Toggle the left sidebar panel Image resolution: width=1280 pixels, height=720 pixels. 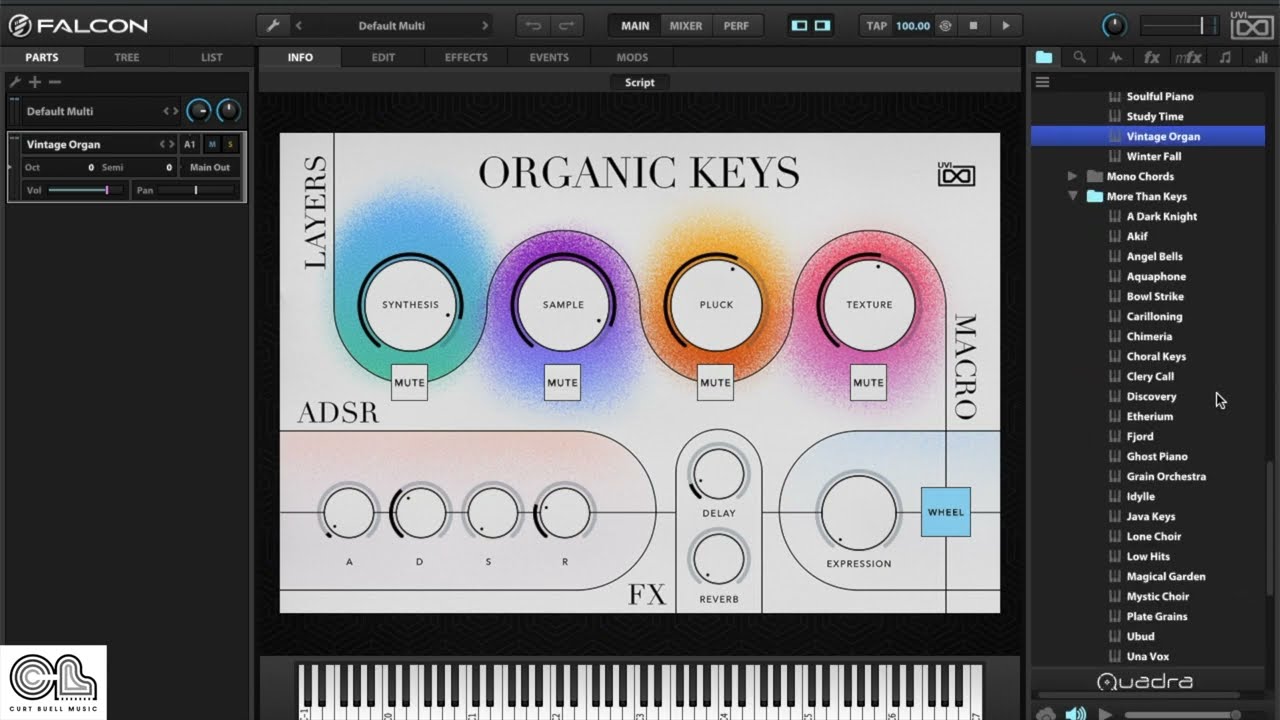[x=799, y=26]
